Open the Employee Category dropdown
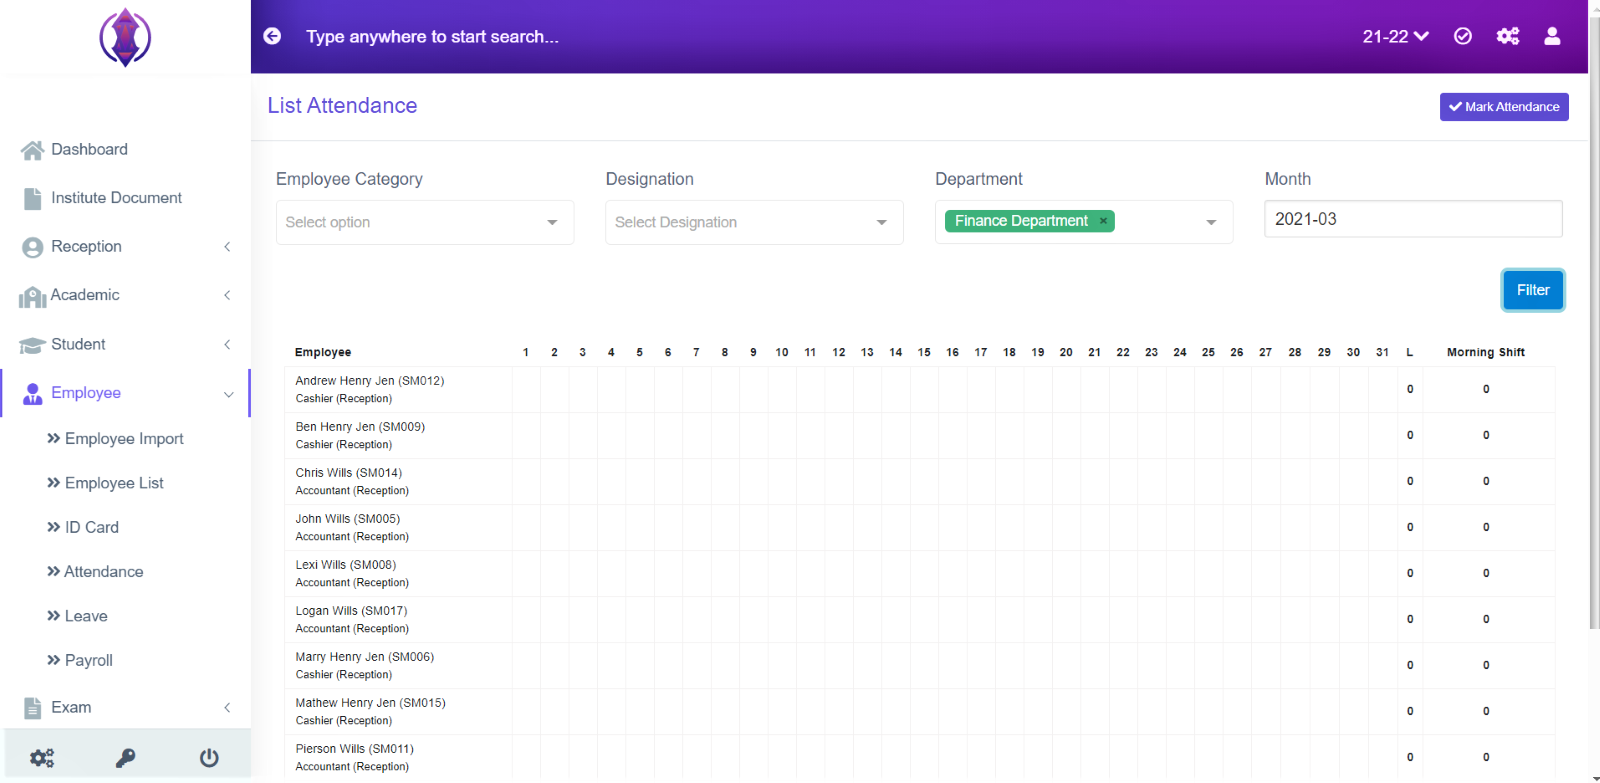Image resolution: width=1600 pixels, height=783 pixels. 425,222
